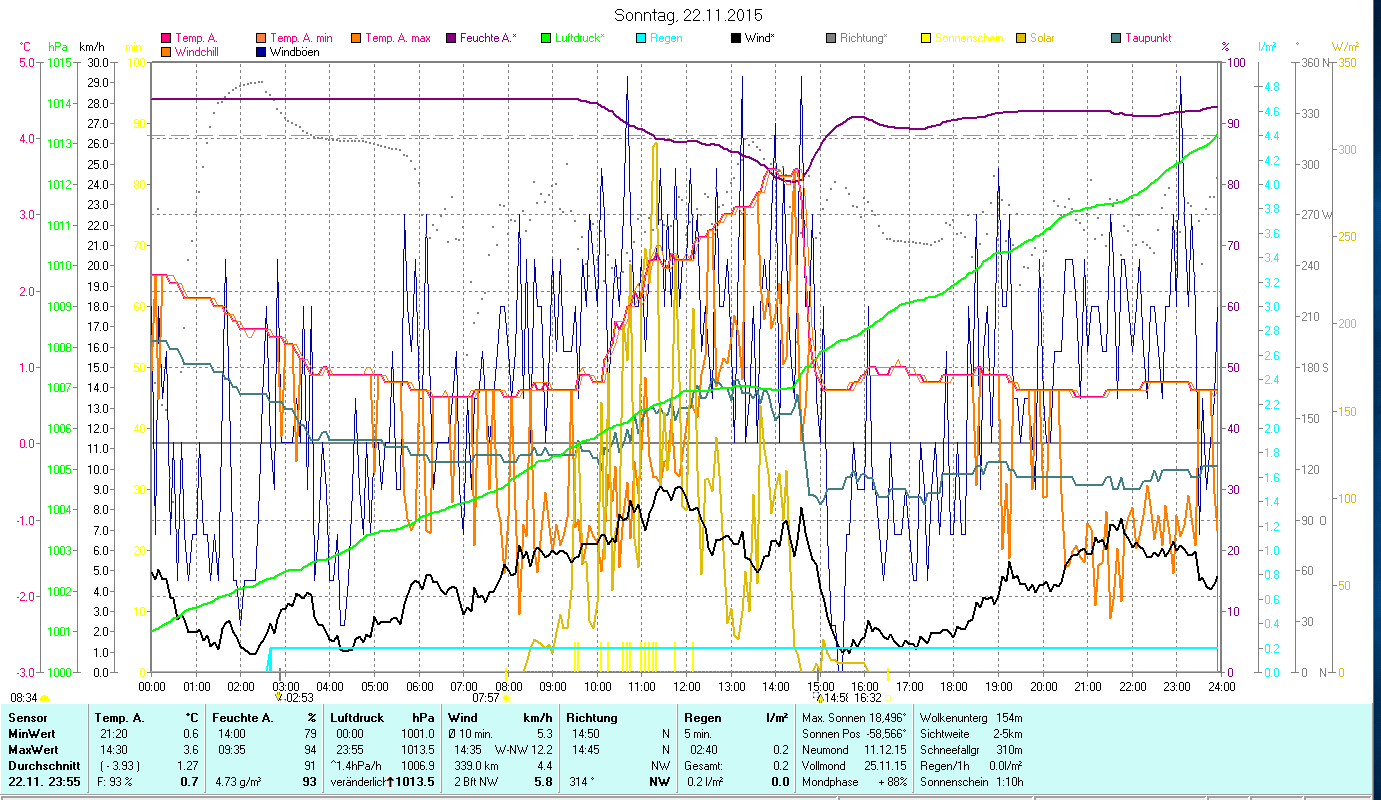Click the 'Sichtweite' label
The width and height of the screenshot is (1381, 800).
[x=945, y=734]
